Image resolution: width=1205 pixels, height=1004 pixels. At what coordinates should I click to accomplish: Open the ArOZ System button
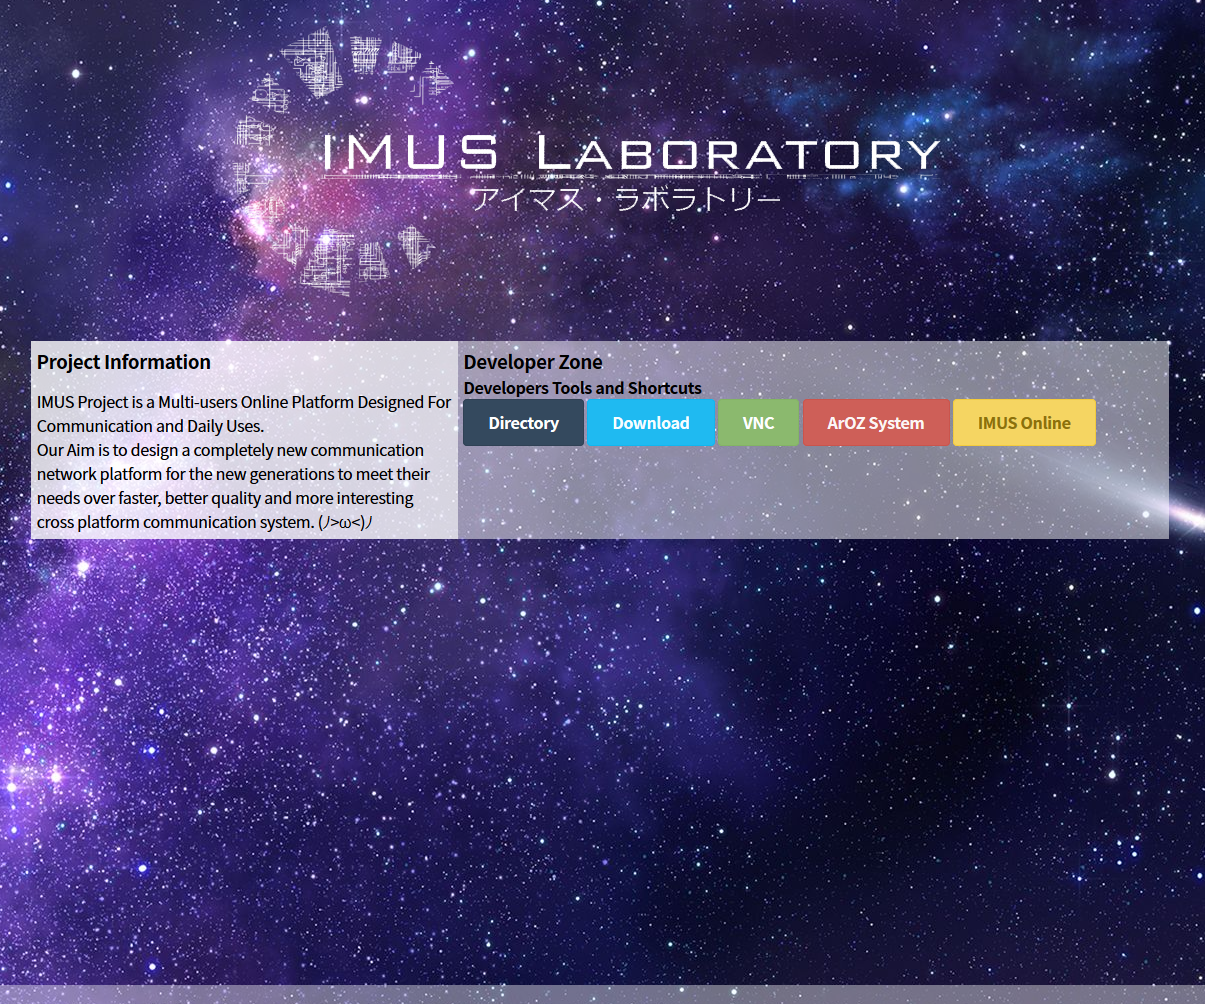876,423
